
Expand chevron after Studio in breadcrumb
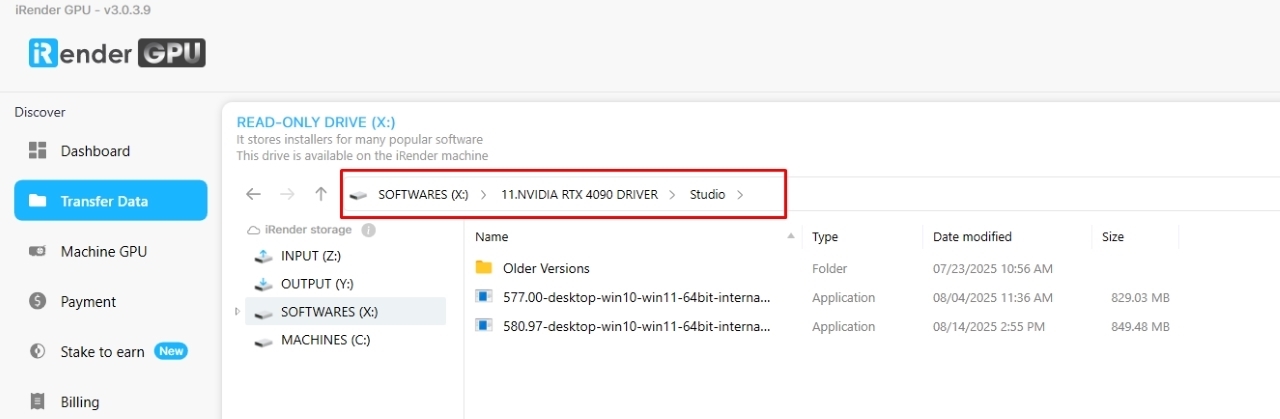point(740,195)
